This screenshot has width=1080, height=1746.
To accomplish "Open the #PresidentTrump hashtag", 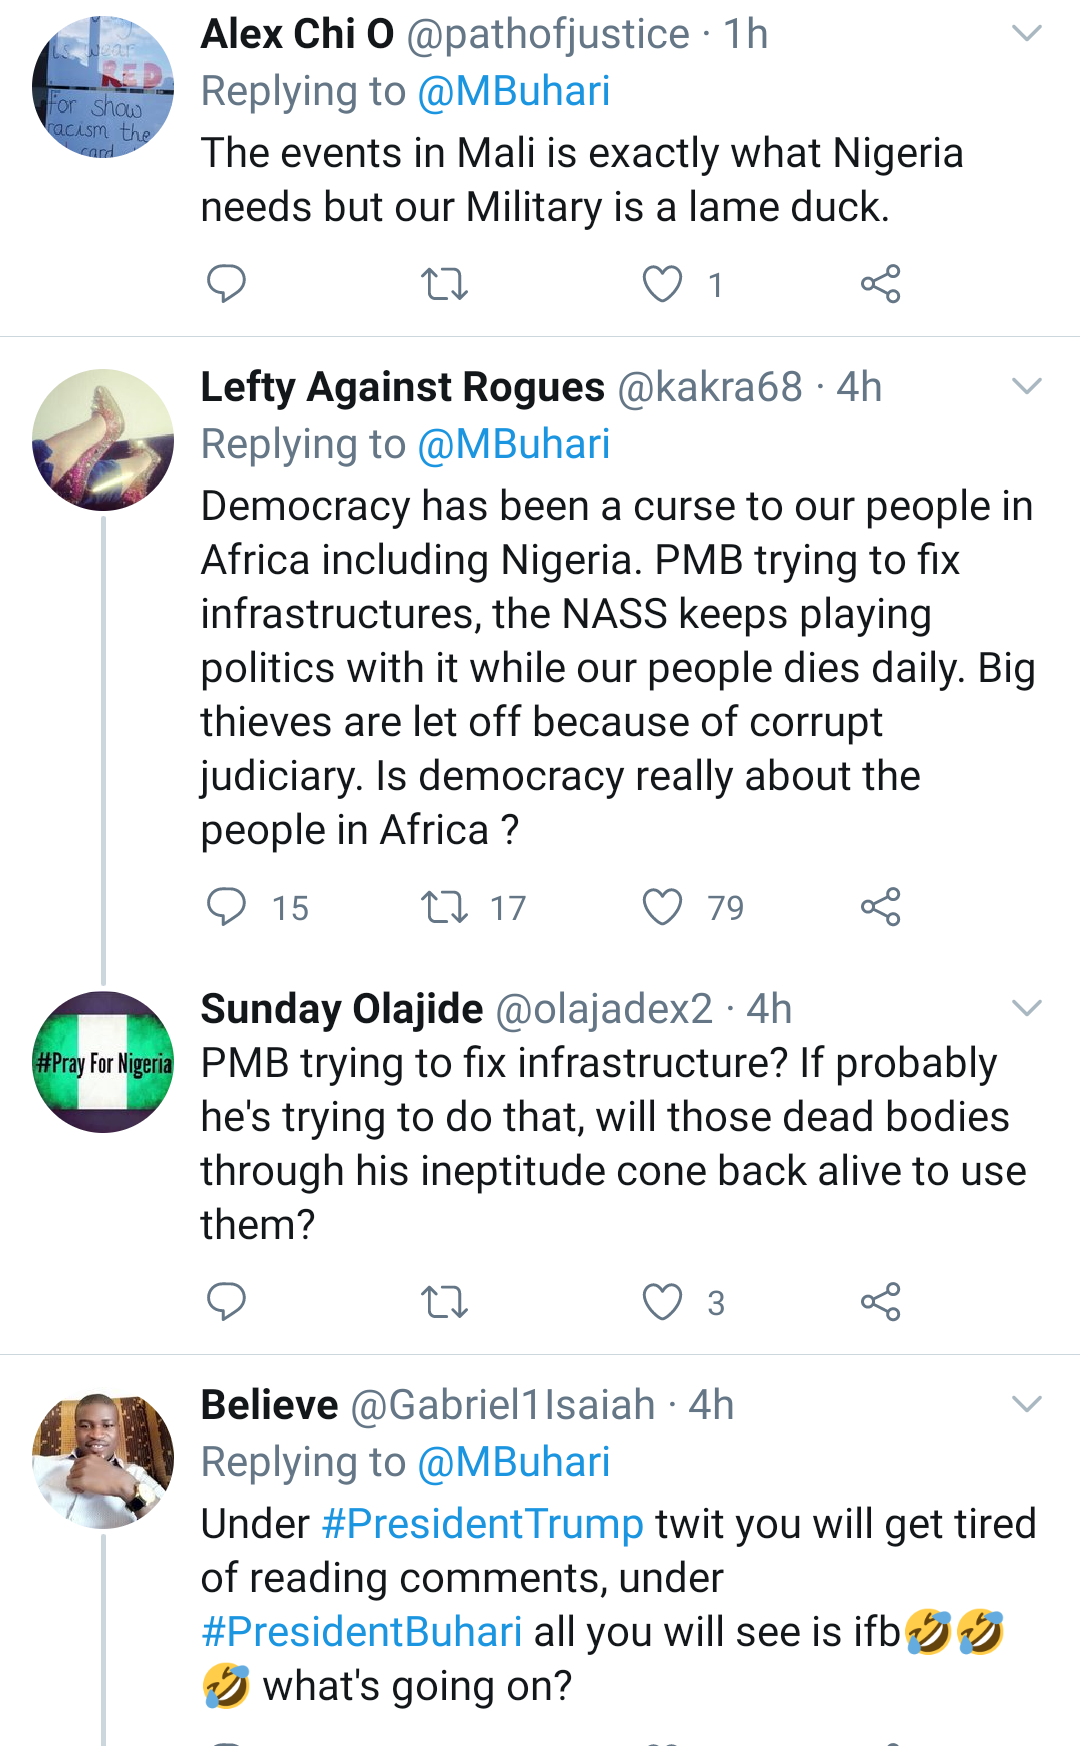I will [x=482, y=1524].
